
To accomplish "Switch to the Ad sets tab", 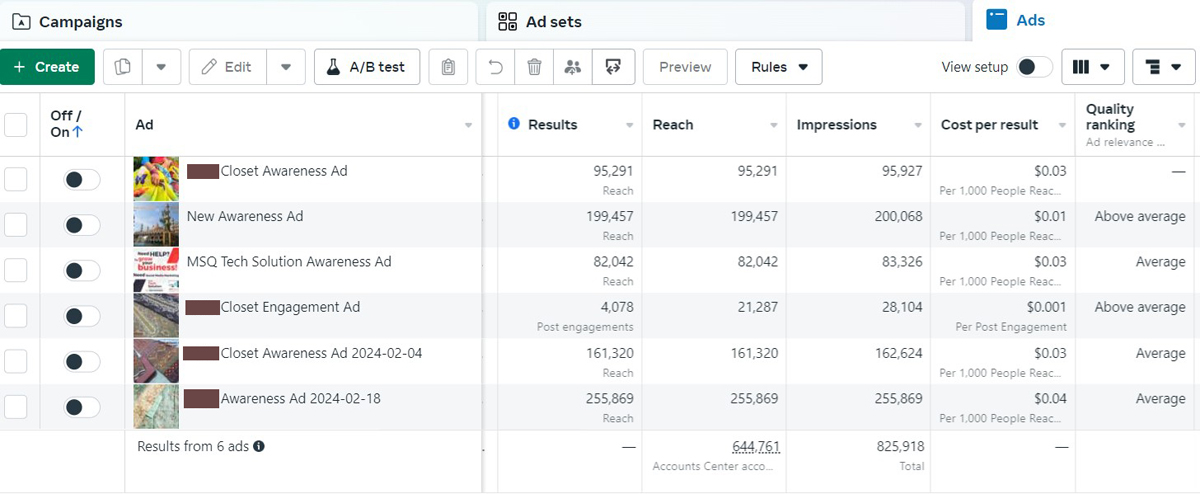I will 540,21.
